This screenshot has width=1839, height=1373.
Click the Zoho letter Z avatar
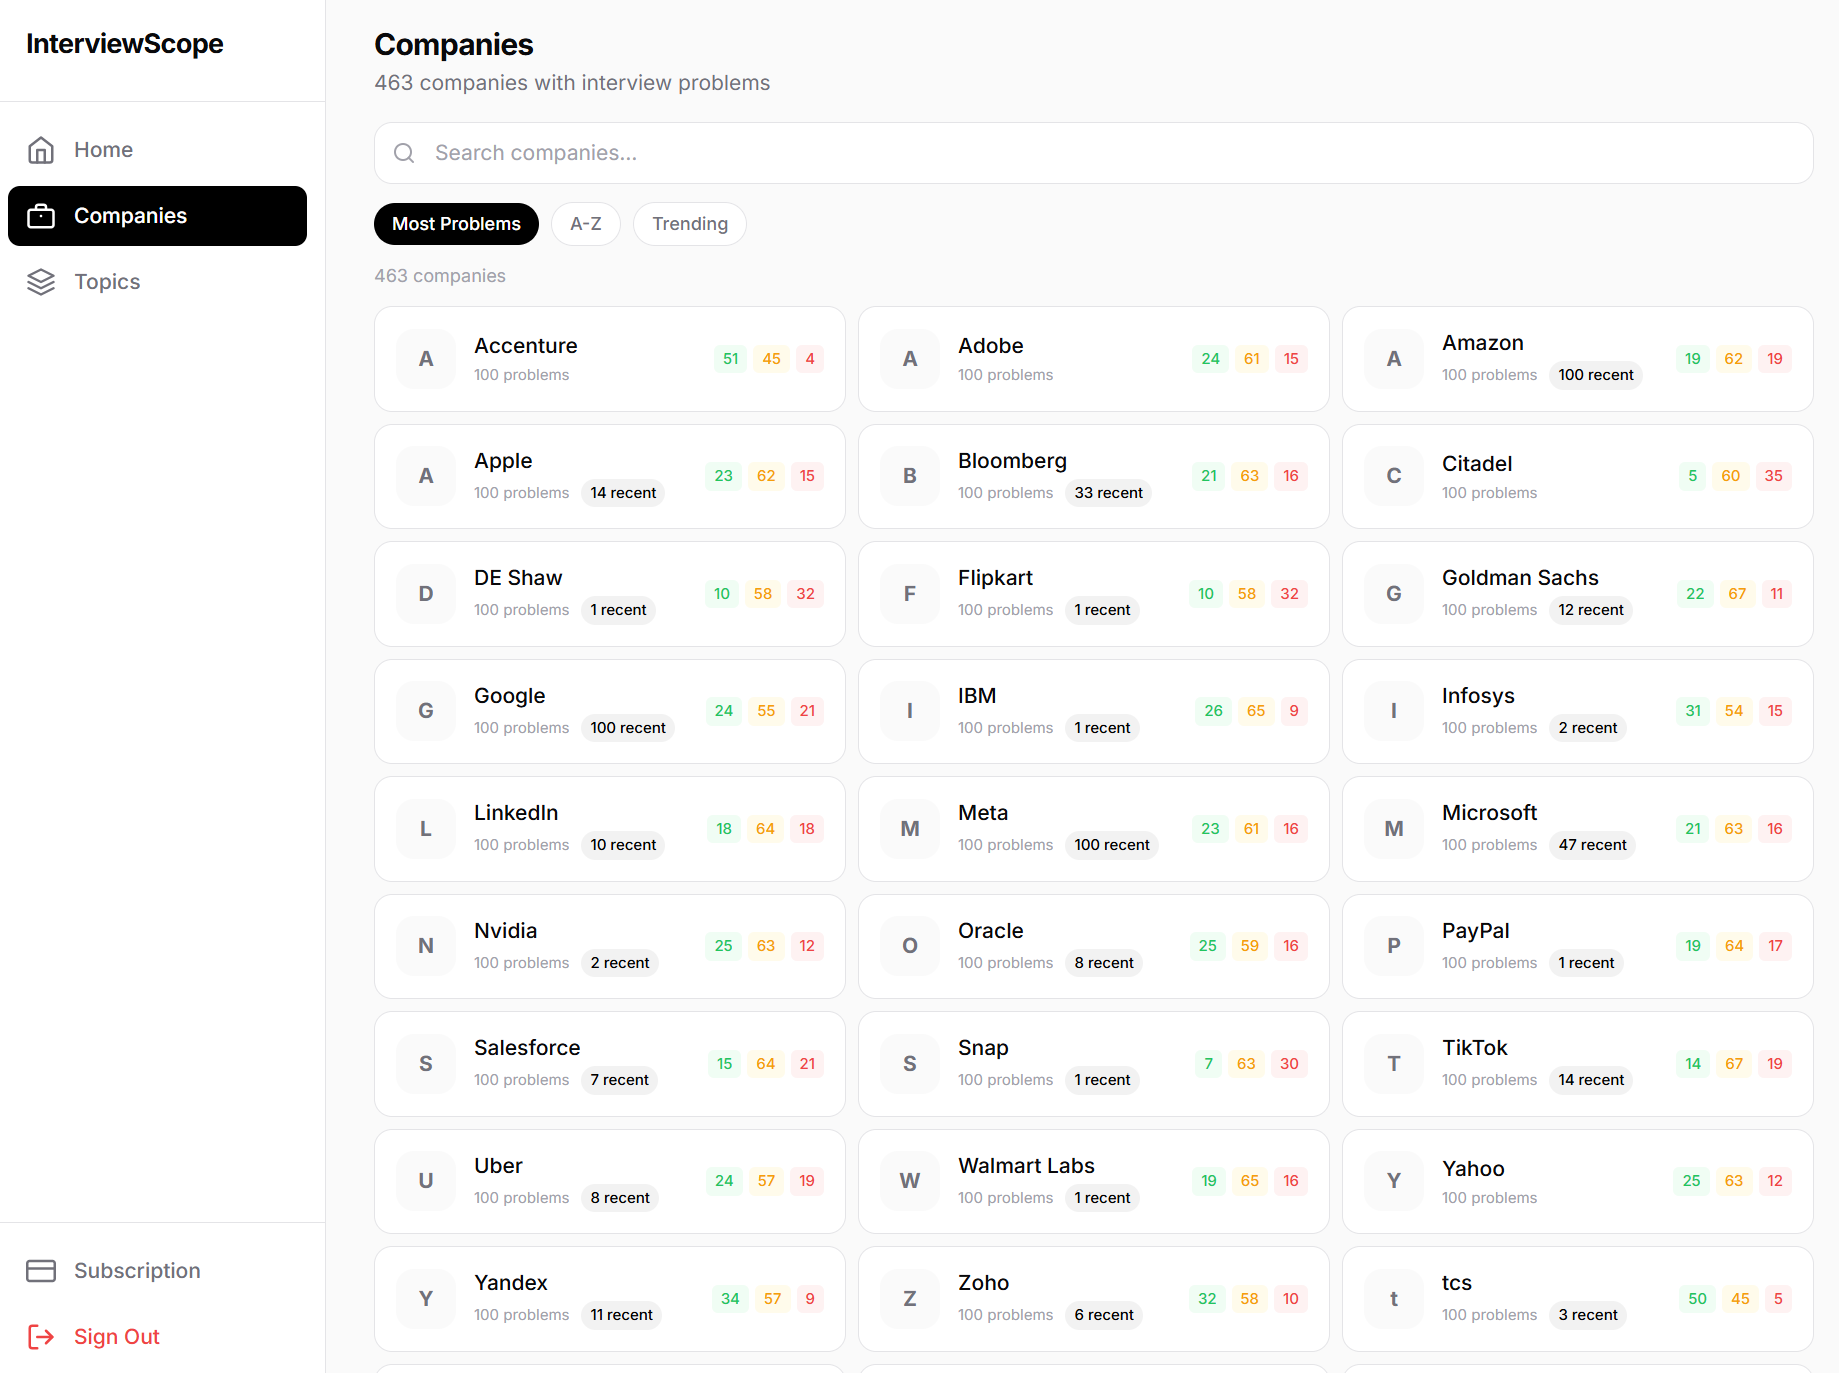(910, 1299)
